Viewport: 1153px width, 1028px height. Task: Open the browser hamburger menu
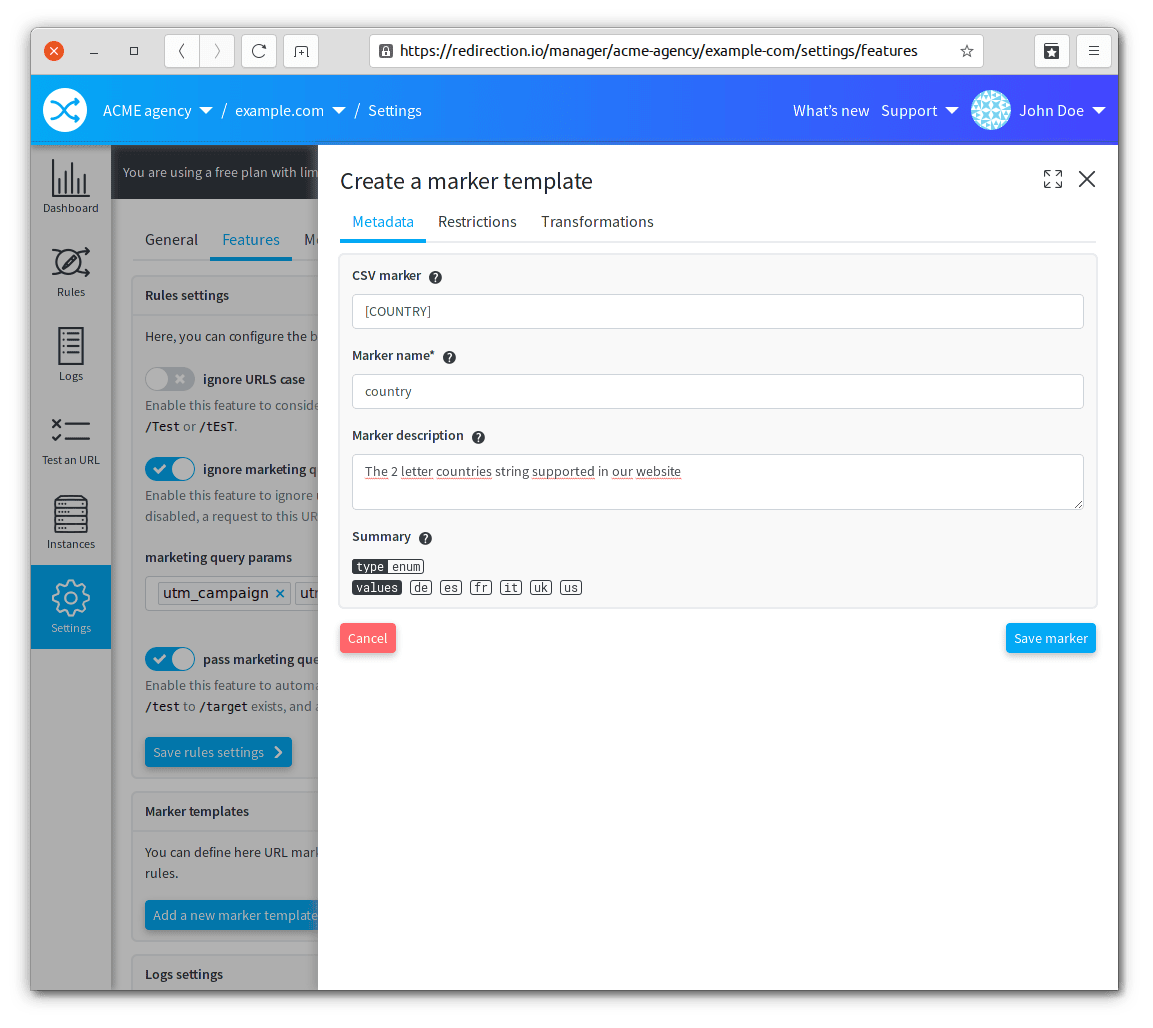pos(1093,51)
